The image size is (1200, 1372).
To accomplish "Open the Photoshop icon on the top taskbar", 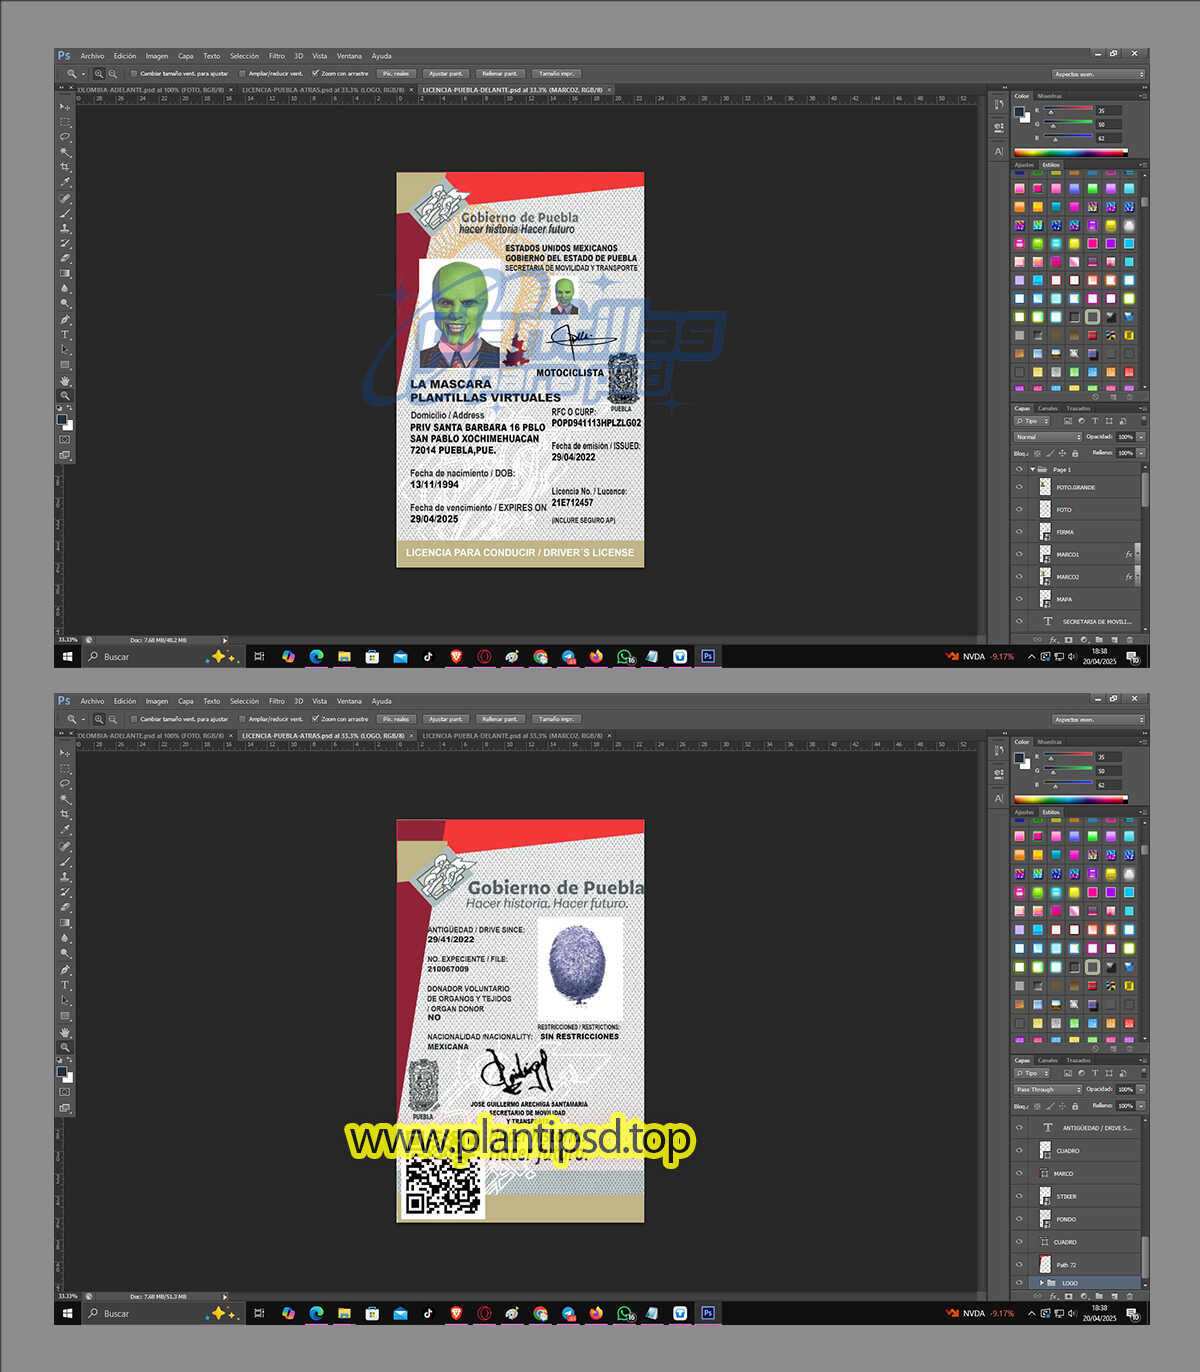I will pyautogui.click(x=708, y=656).
